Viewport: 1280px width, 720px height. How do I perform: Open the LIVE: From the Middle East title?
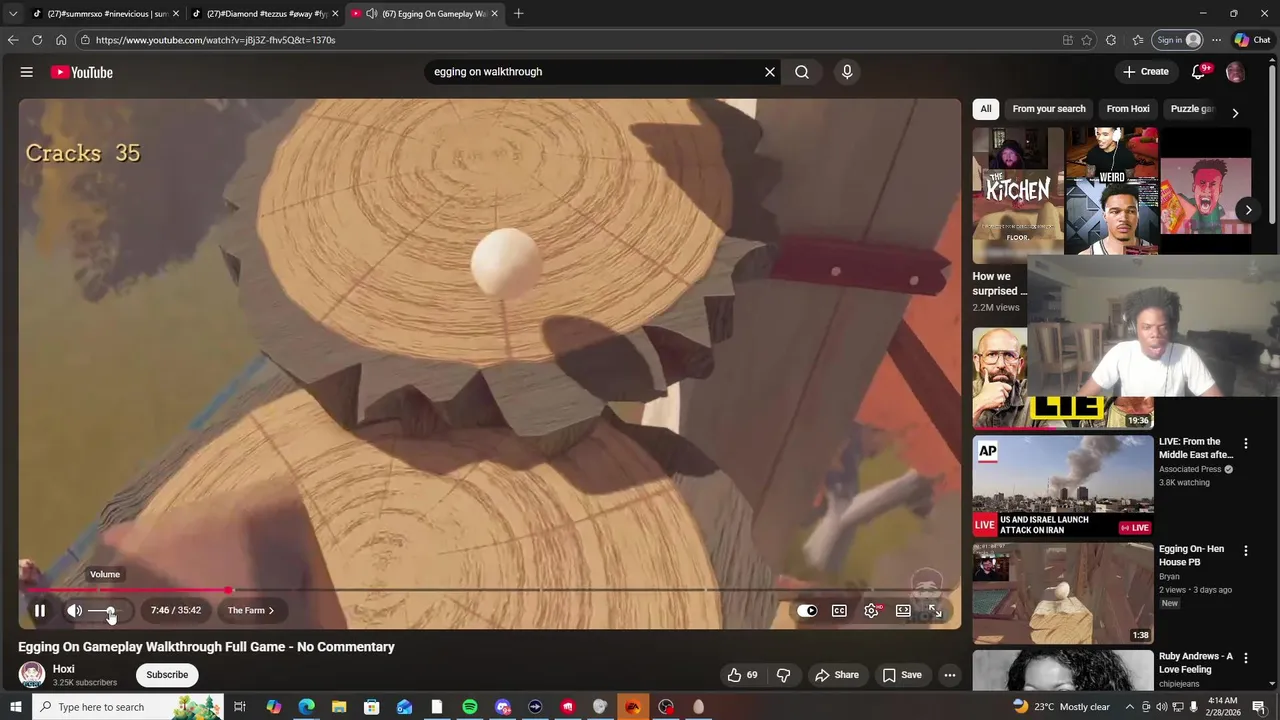(x=1196, y=448)
